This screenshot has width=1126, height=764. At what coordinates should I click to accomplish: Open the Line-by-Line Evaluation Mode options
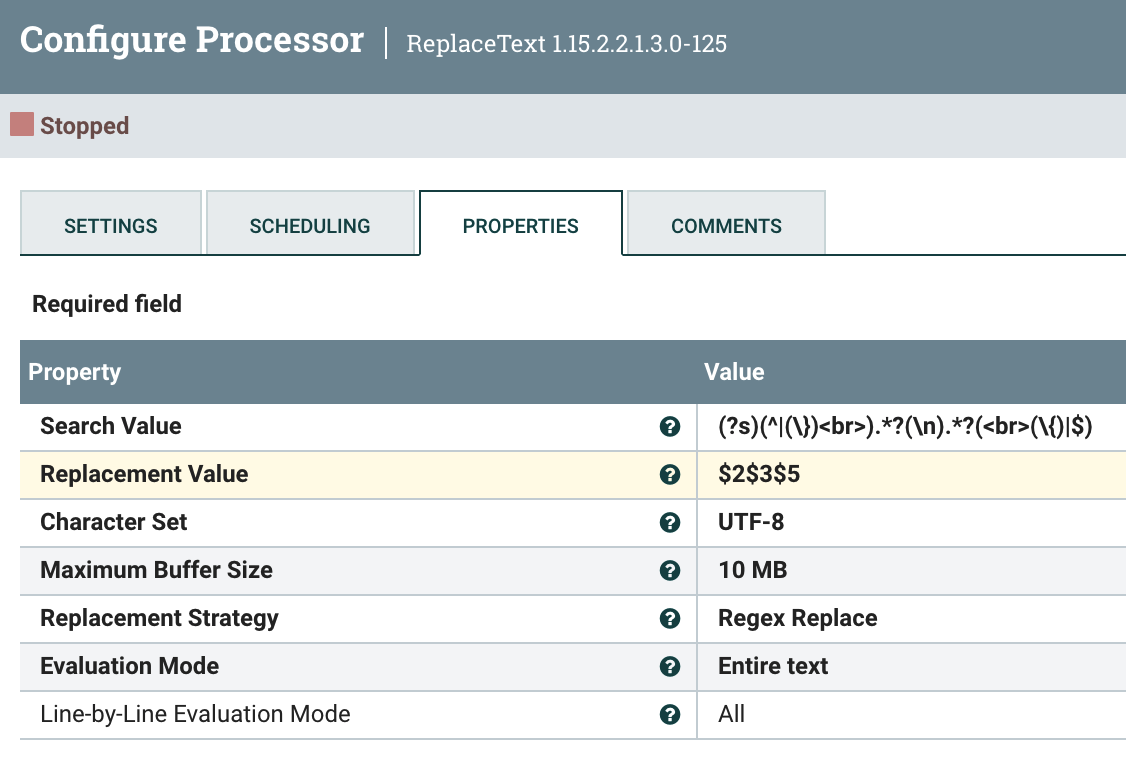click(732, 714)
